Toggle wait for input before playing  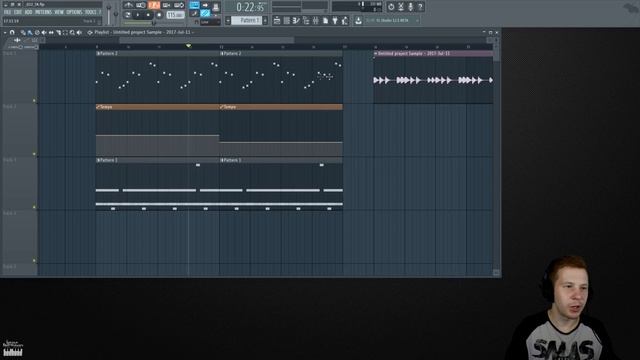[141, 5]
